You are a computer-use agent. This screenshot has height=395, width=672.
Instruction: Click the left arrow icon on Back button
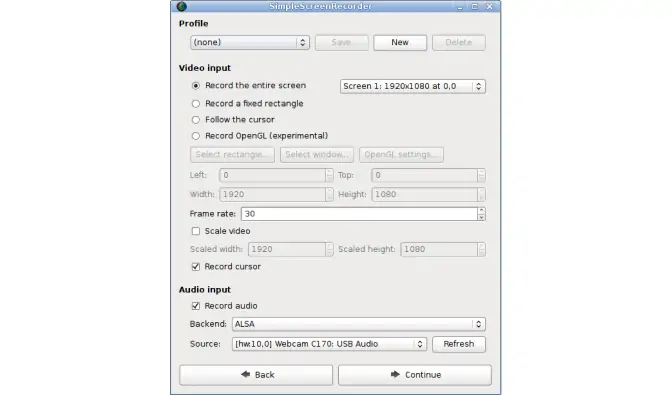[246, 374]
